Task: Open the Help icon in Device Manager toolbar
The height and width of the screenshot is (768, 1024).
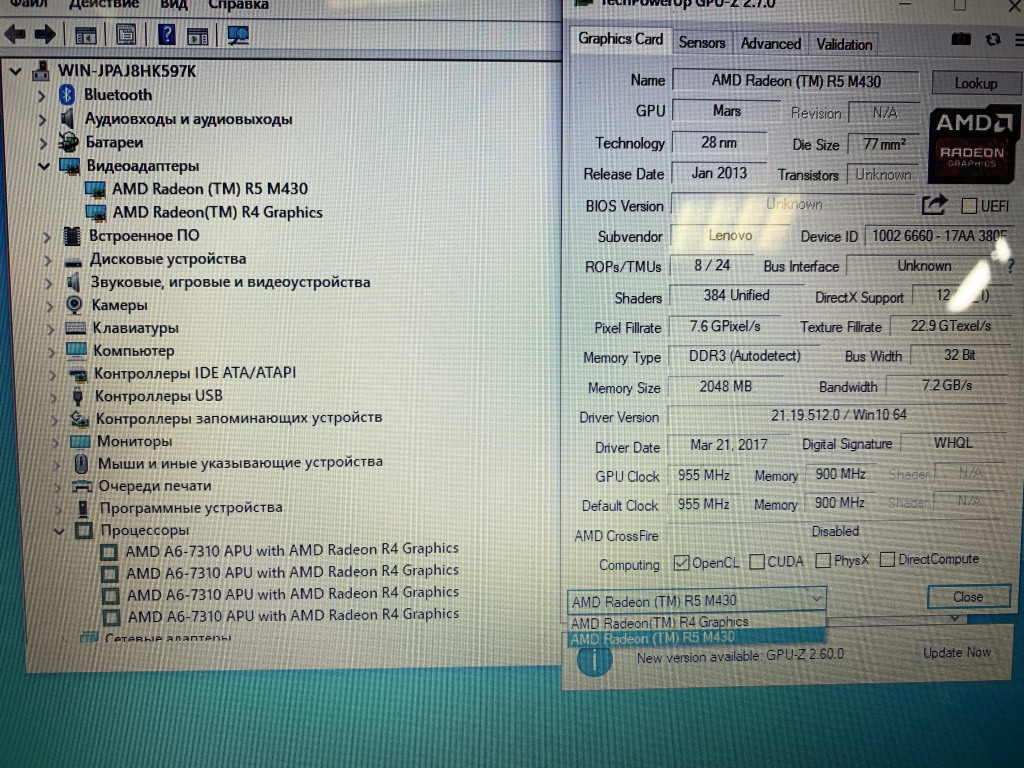Action: pyautogui.click(x=167, y=35)
